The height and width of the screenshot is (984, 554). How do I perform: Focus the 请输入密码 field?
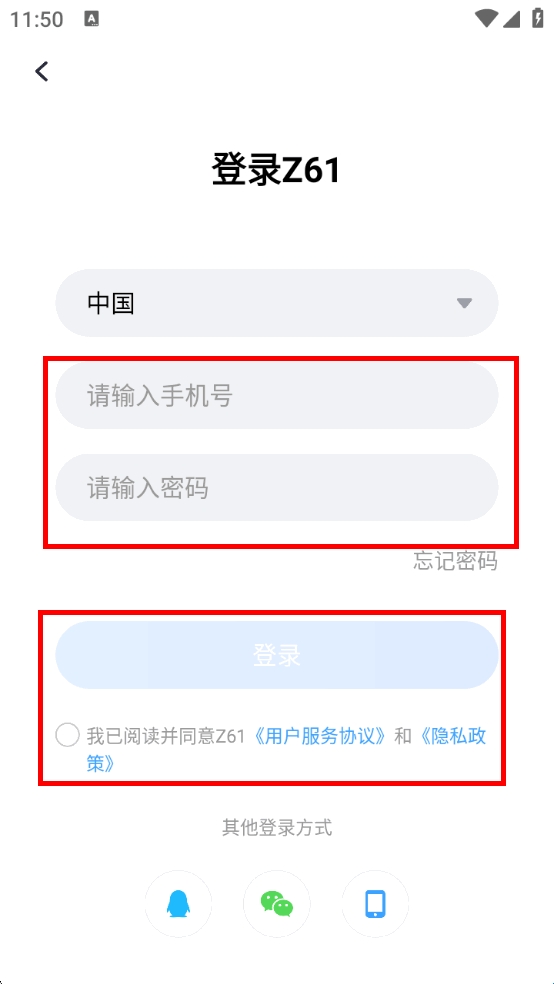click(x=277, y=488)
